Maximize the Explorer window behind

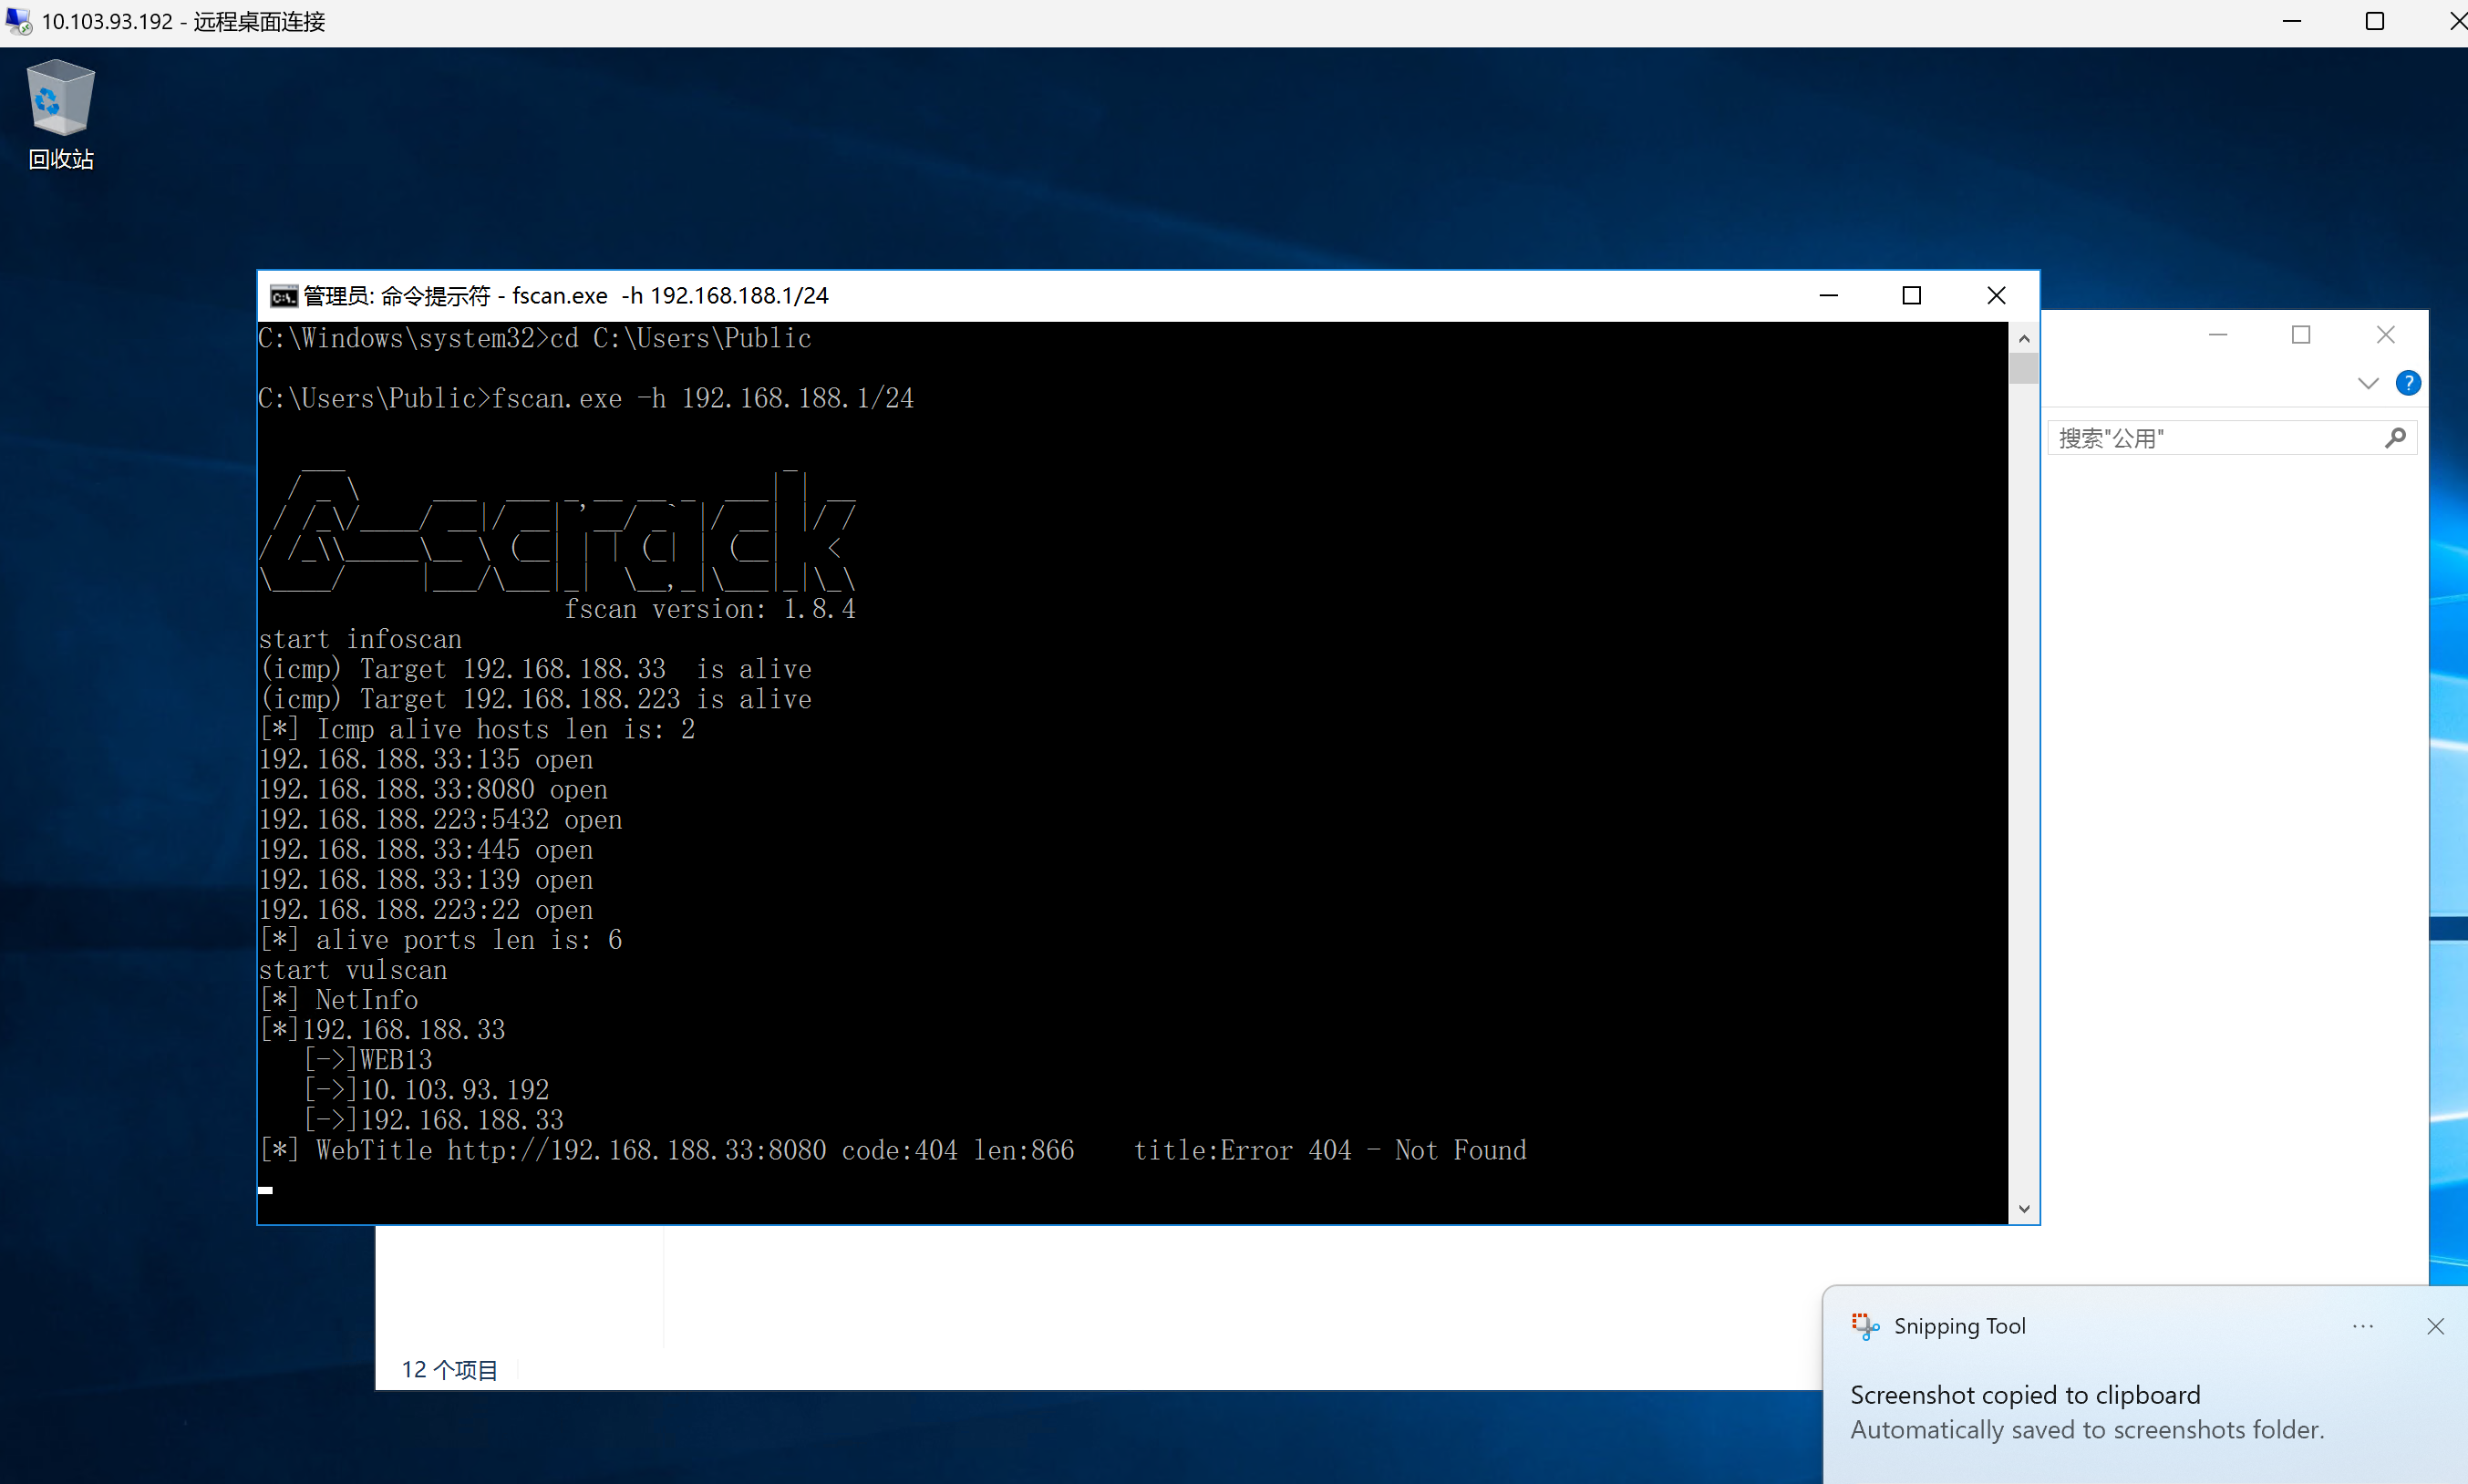(x=2301, y=335)
